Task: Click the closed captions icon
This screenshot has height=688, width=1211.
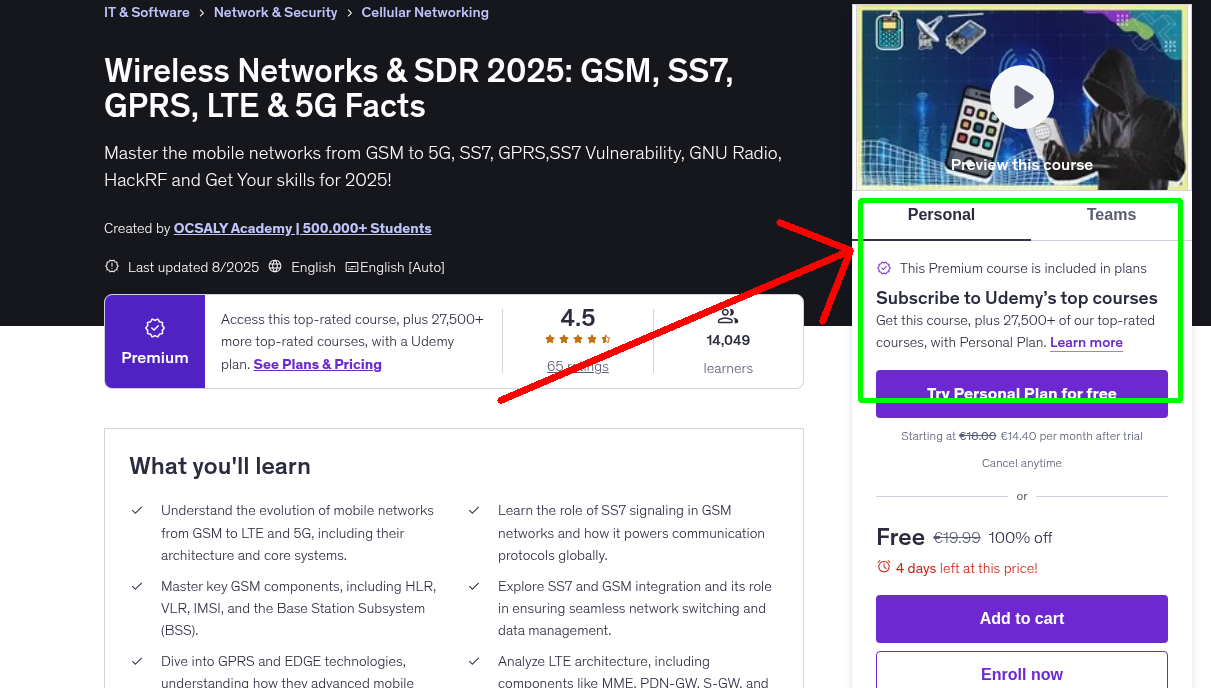Action: click(352, 267)
